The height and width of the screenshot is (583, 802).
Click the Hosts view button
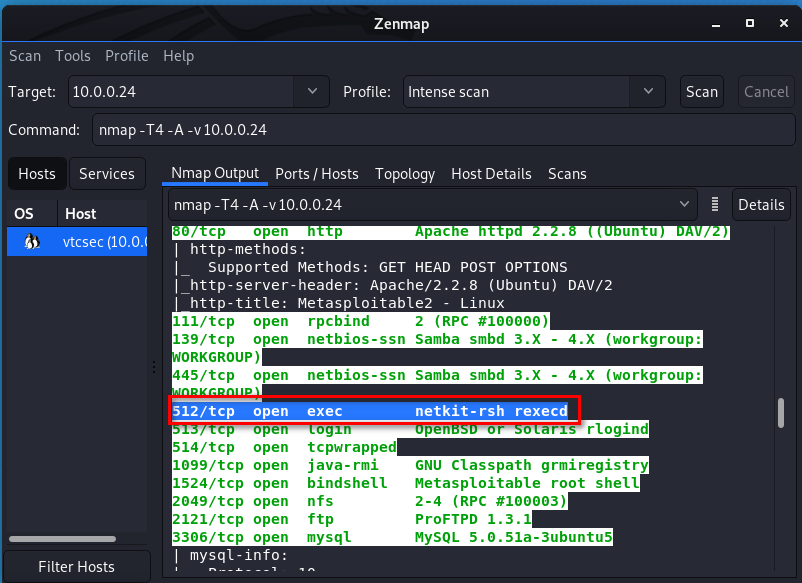[x=37, y=174]
